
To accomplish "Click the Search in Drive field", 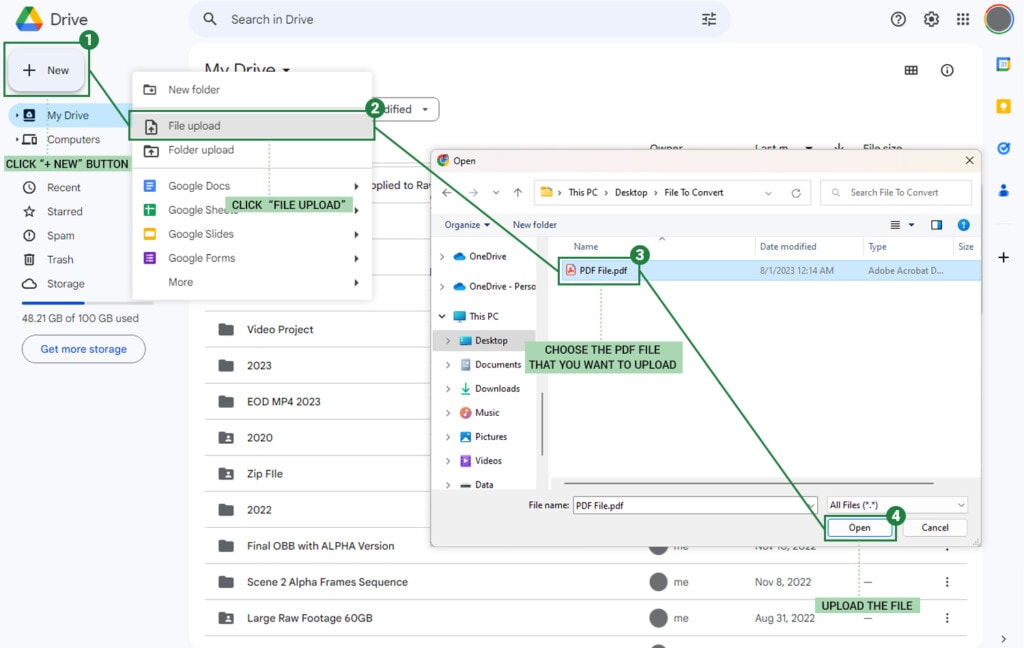I will pos(459,20).
